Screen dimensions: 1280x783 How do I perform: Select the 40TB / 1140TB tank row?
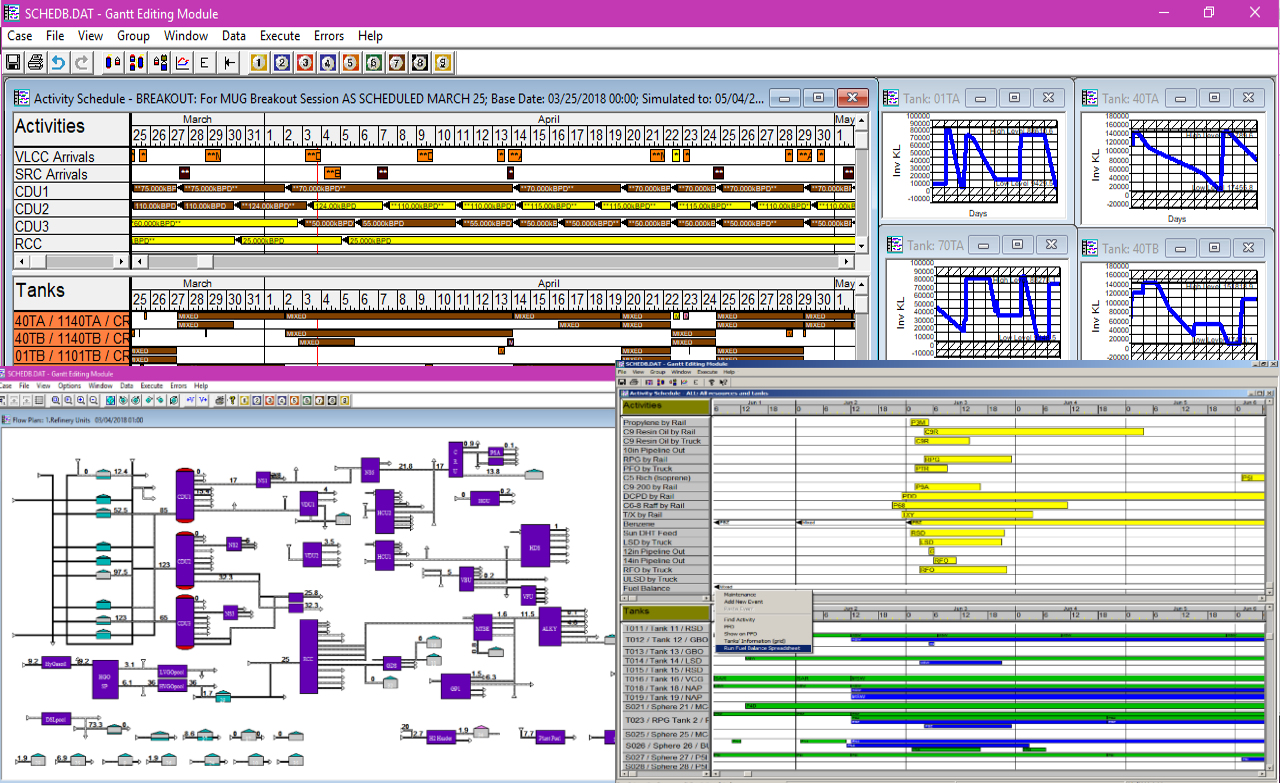[71, 338]
